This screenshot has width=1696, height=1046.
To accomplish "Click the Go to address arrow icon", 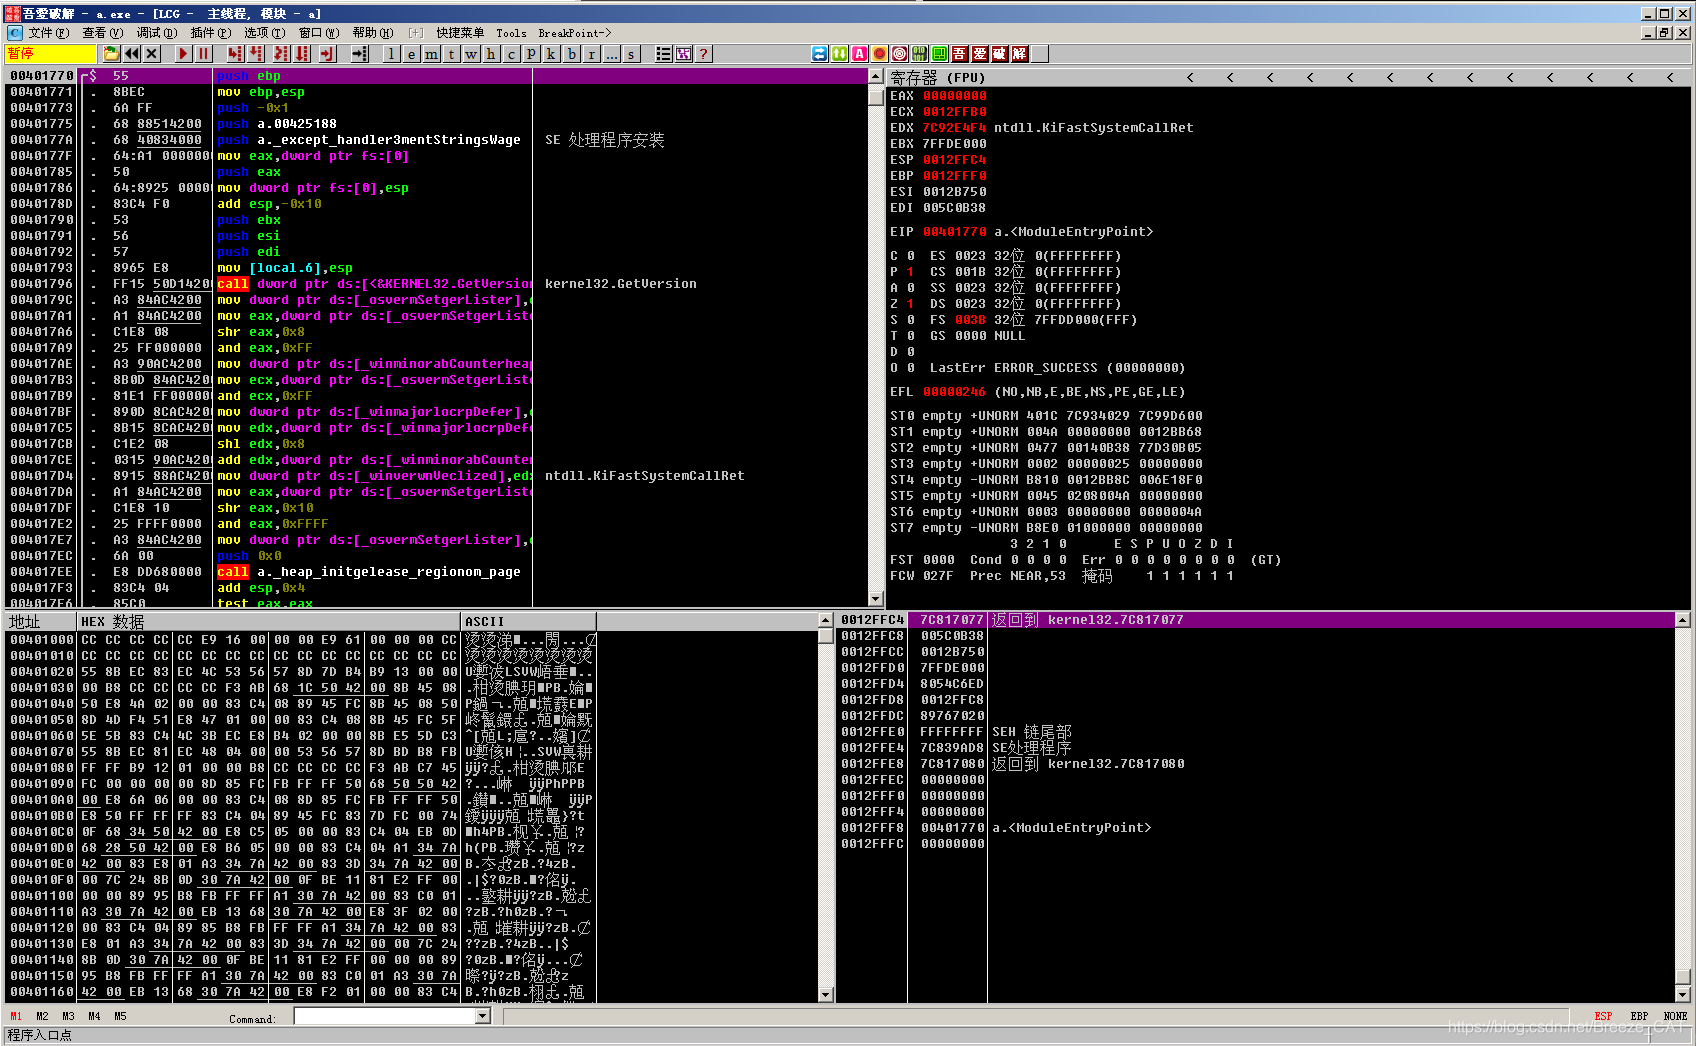I will (361, 54).
